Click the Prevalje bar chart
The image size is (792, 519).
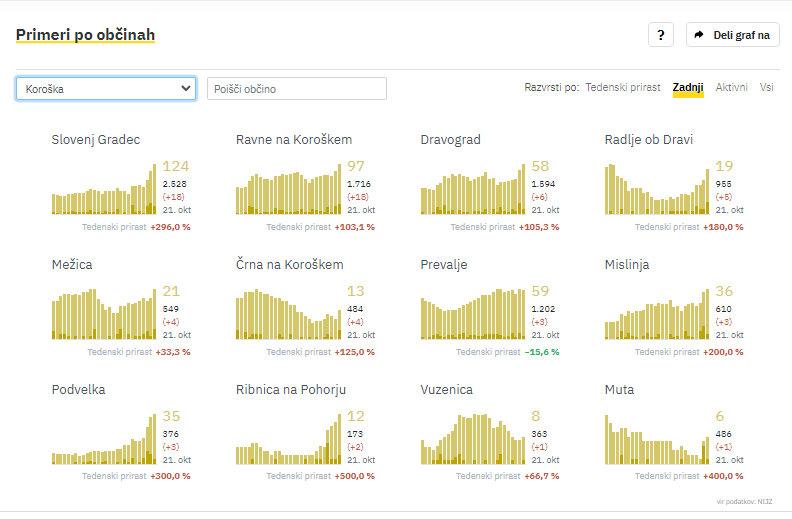coord(472,315)
